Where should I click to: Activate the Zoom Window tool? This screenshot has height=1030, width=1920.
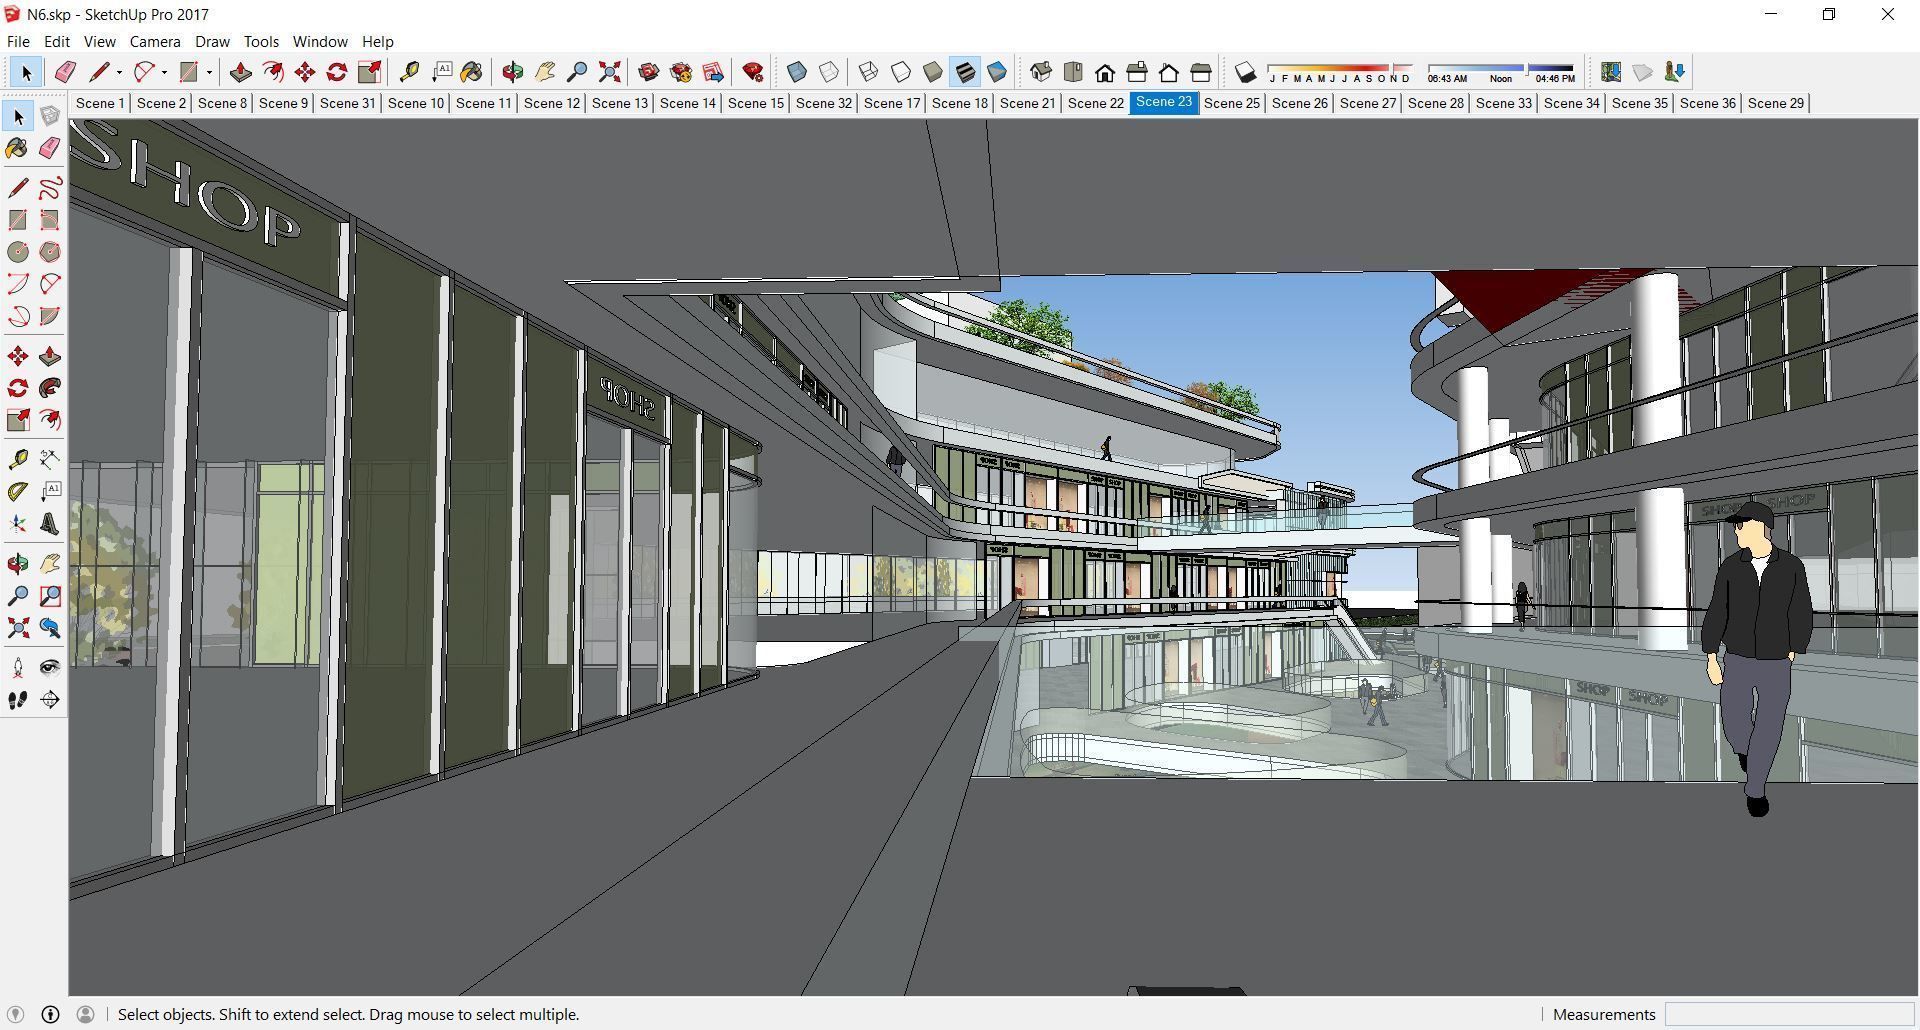50,596
